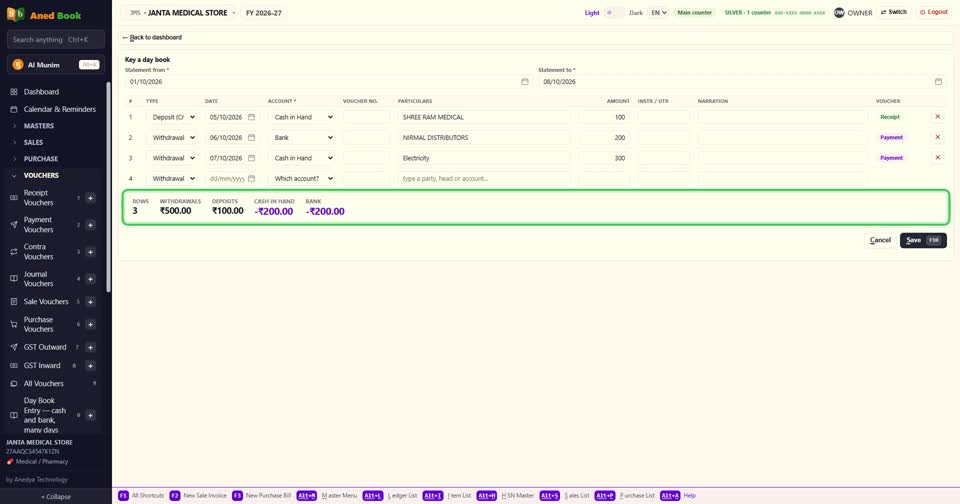Delete NIRMAL DISTRIBUTORS row

pyautogui.click(x=937, y=137)
